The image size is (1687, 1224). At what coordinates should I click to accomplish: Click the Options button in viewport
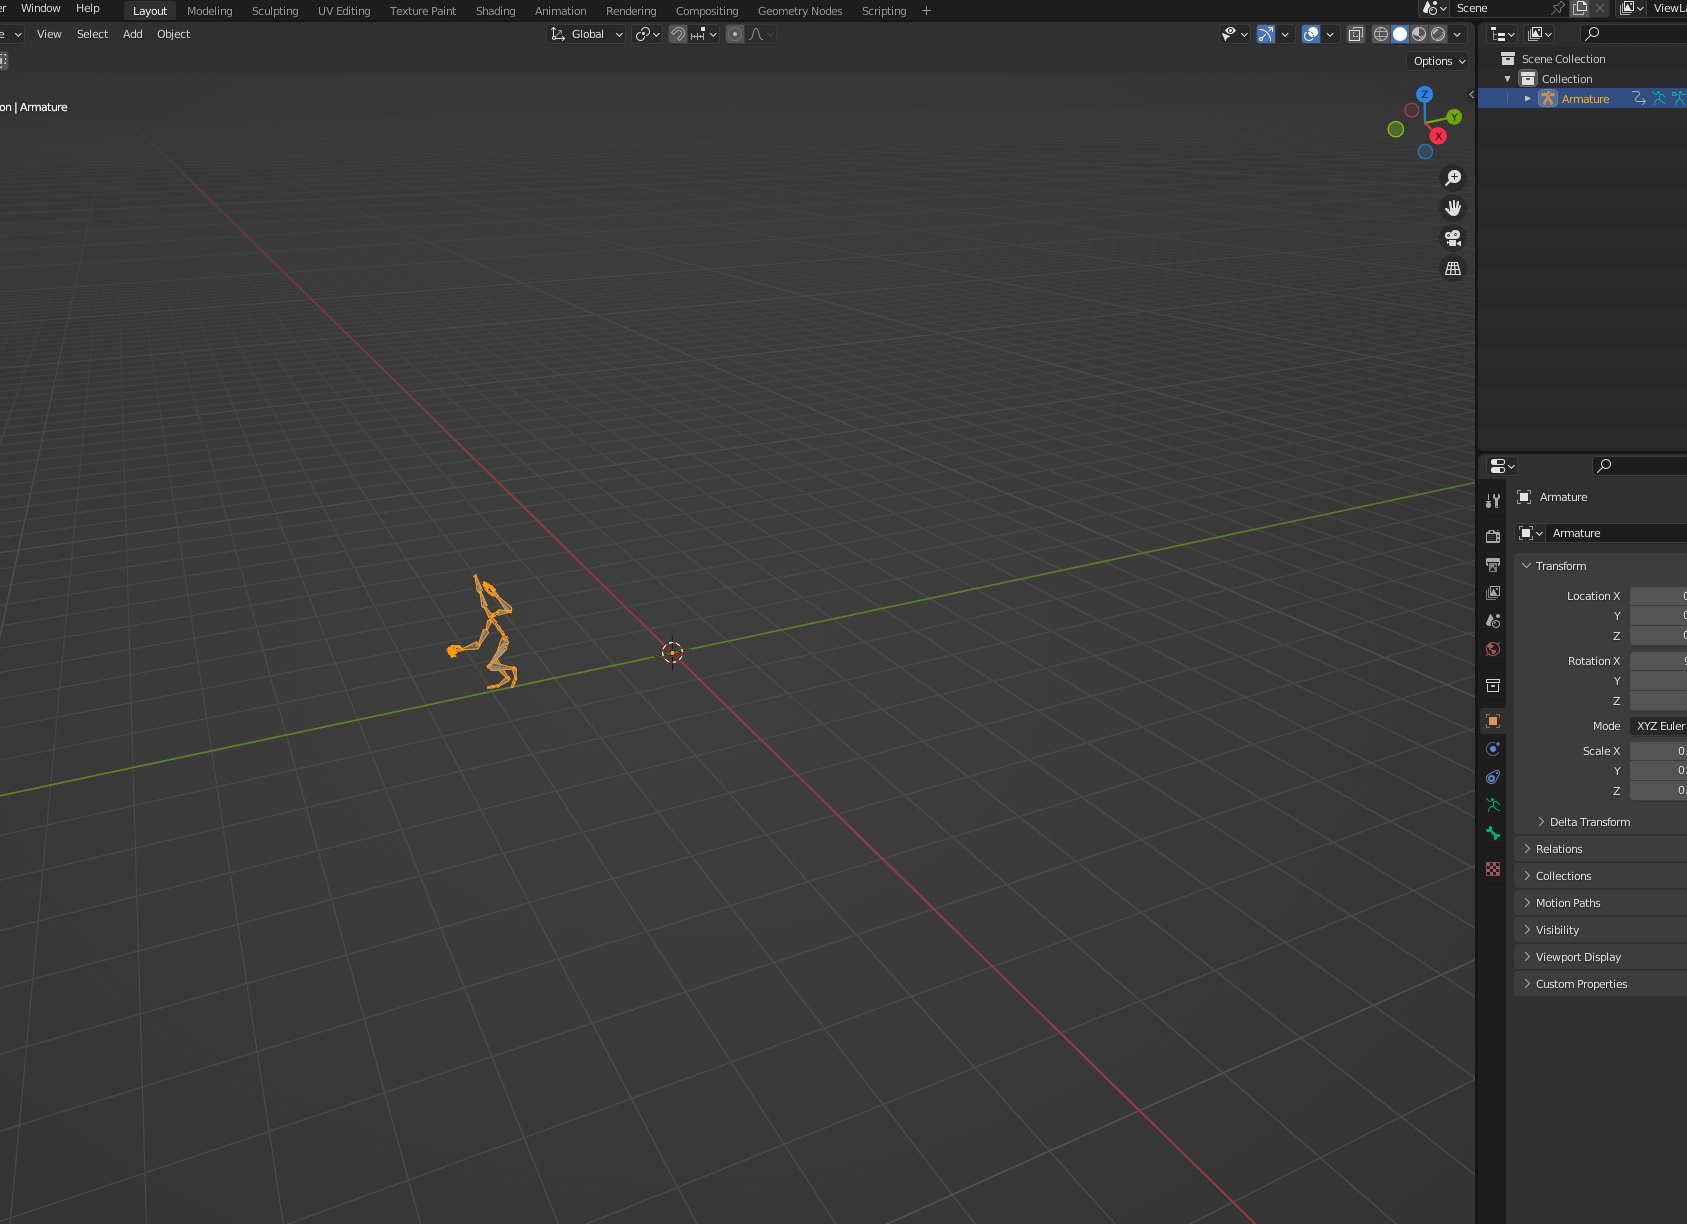click(1439, 61)
